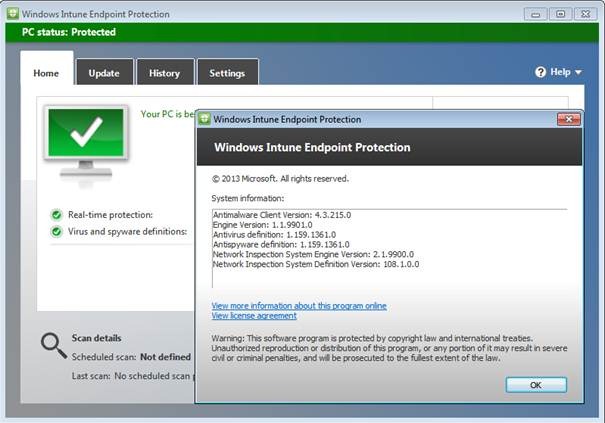Click the About dialog title bar shield icon
This screenshot has height=423, width=605.
(x=204, y=119)
